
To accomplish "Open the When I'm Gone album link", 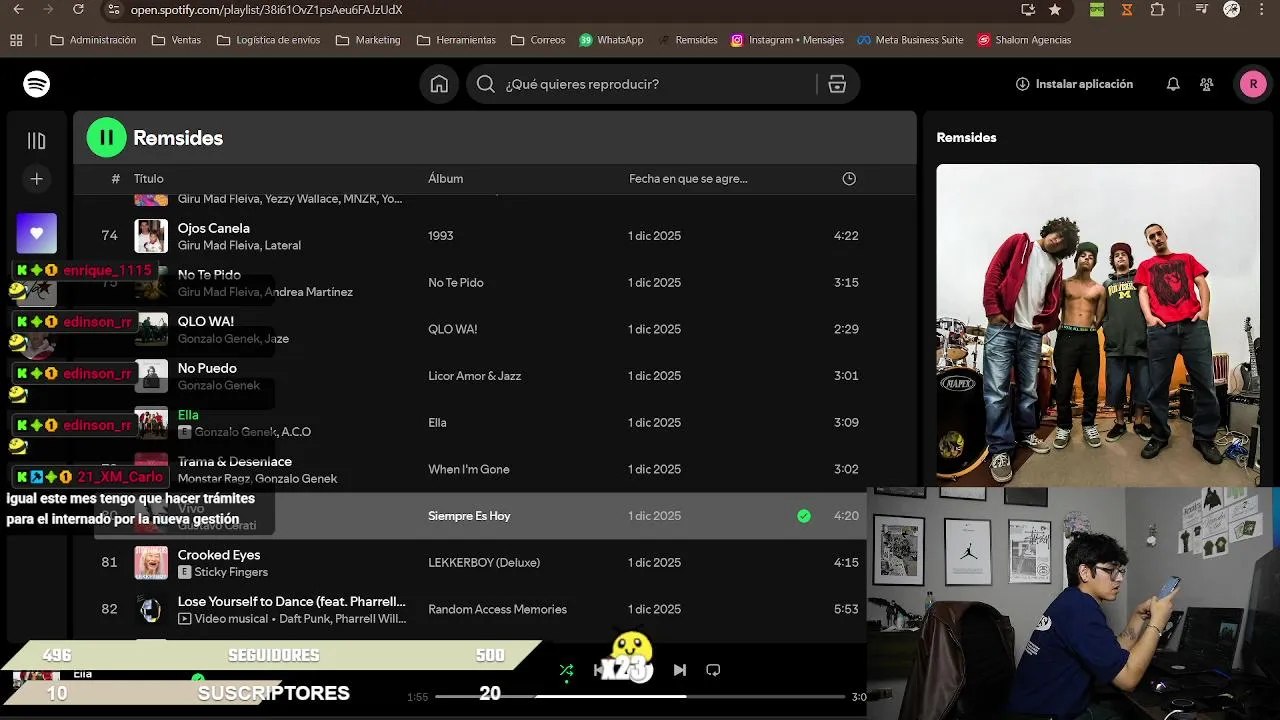I will (469, 469).
